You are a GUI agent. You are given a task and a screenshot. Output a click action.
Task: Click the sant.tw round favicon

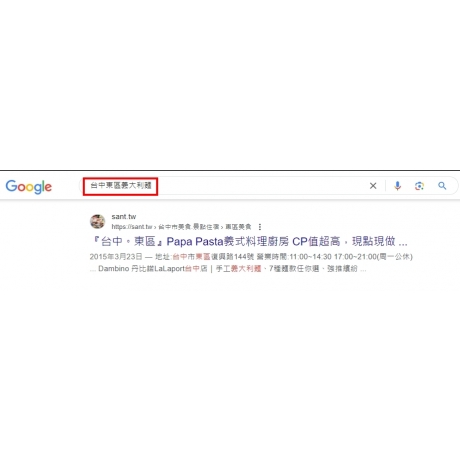97,221
